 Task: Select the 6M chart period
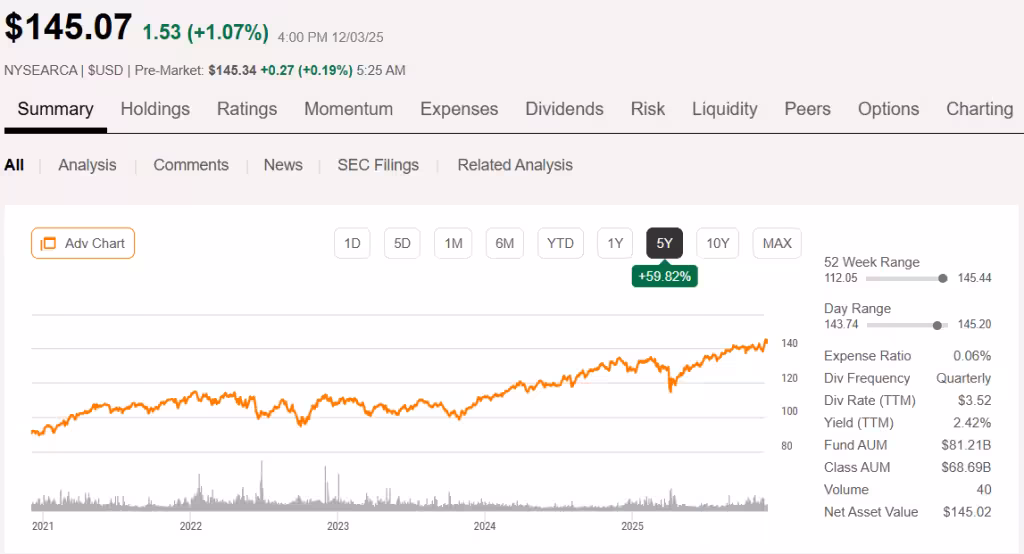click(505, 243)
